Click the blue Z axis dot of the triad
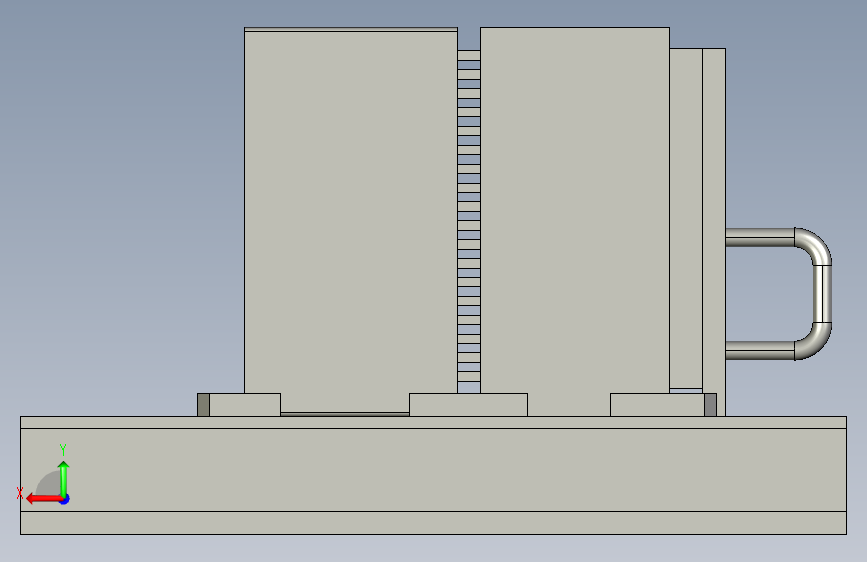 click(65, 499)
